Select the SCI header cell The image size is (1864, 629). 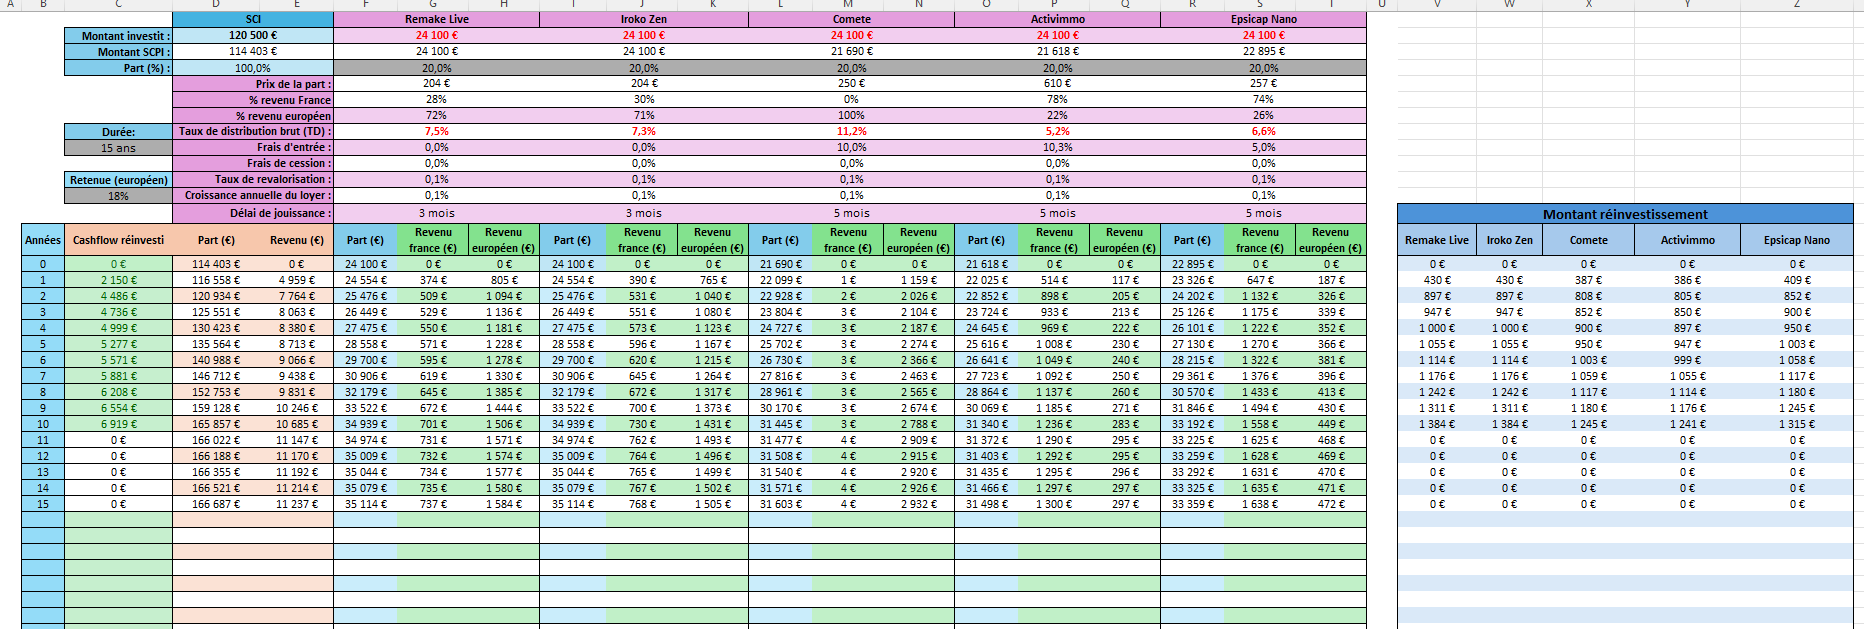coord(253,19)
